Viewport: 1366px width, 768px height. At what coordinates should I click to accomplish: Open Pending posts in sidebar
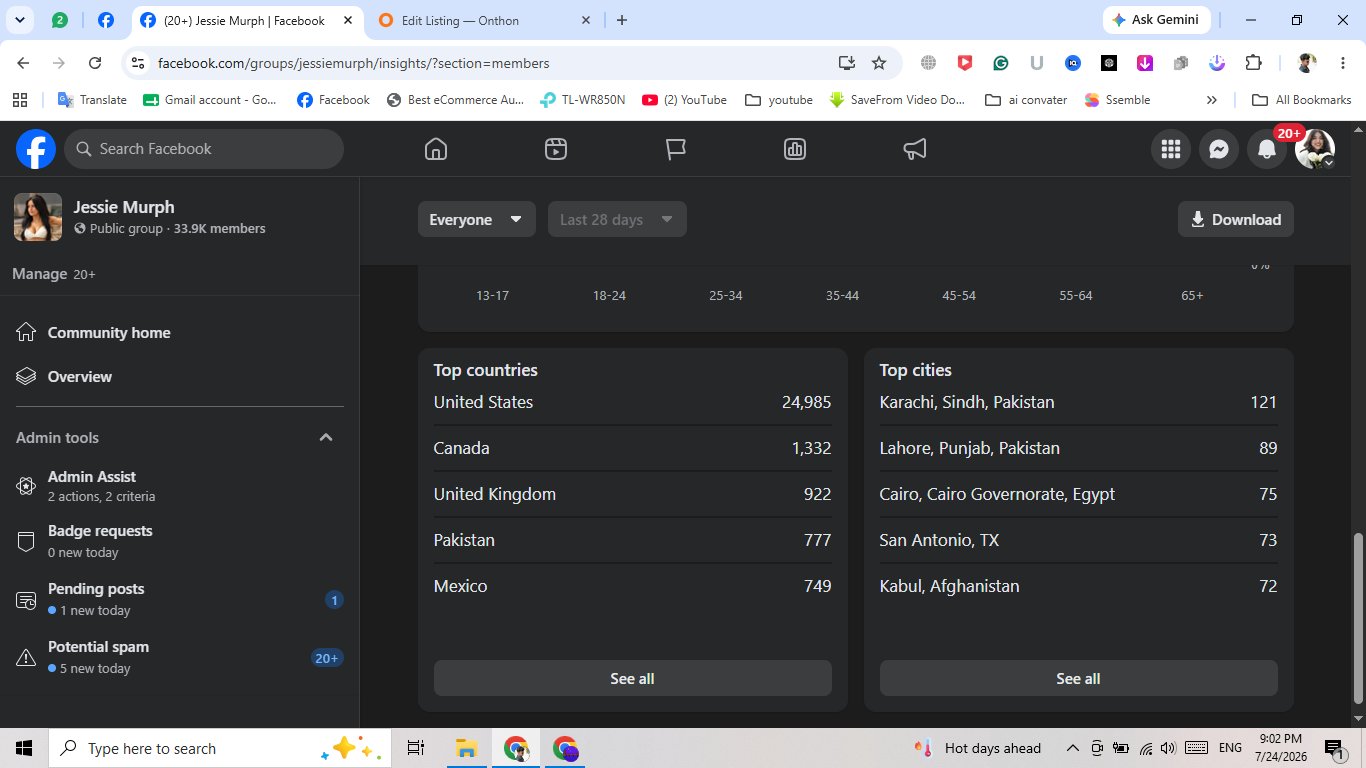point(180,599)
